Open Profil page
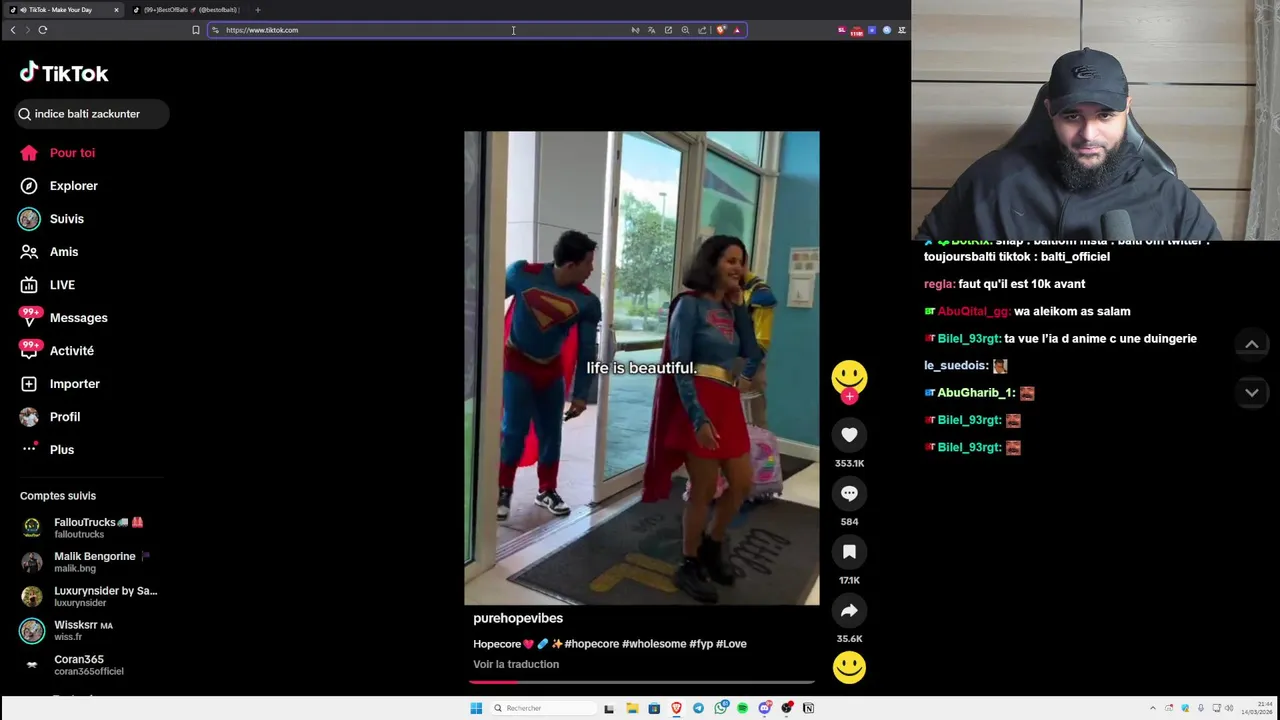This screenshot has width=1280, height=720. click(x=50, y=417)
